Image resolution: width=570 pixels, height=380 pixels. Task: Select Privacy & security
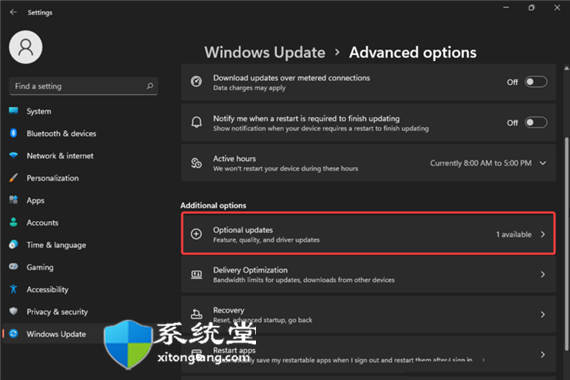coord(57,312)
